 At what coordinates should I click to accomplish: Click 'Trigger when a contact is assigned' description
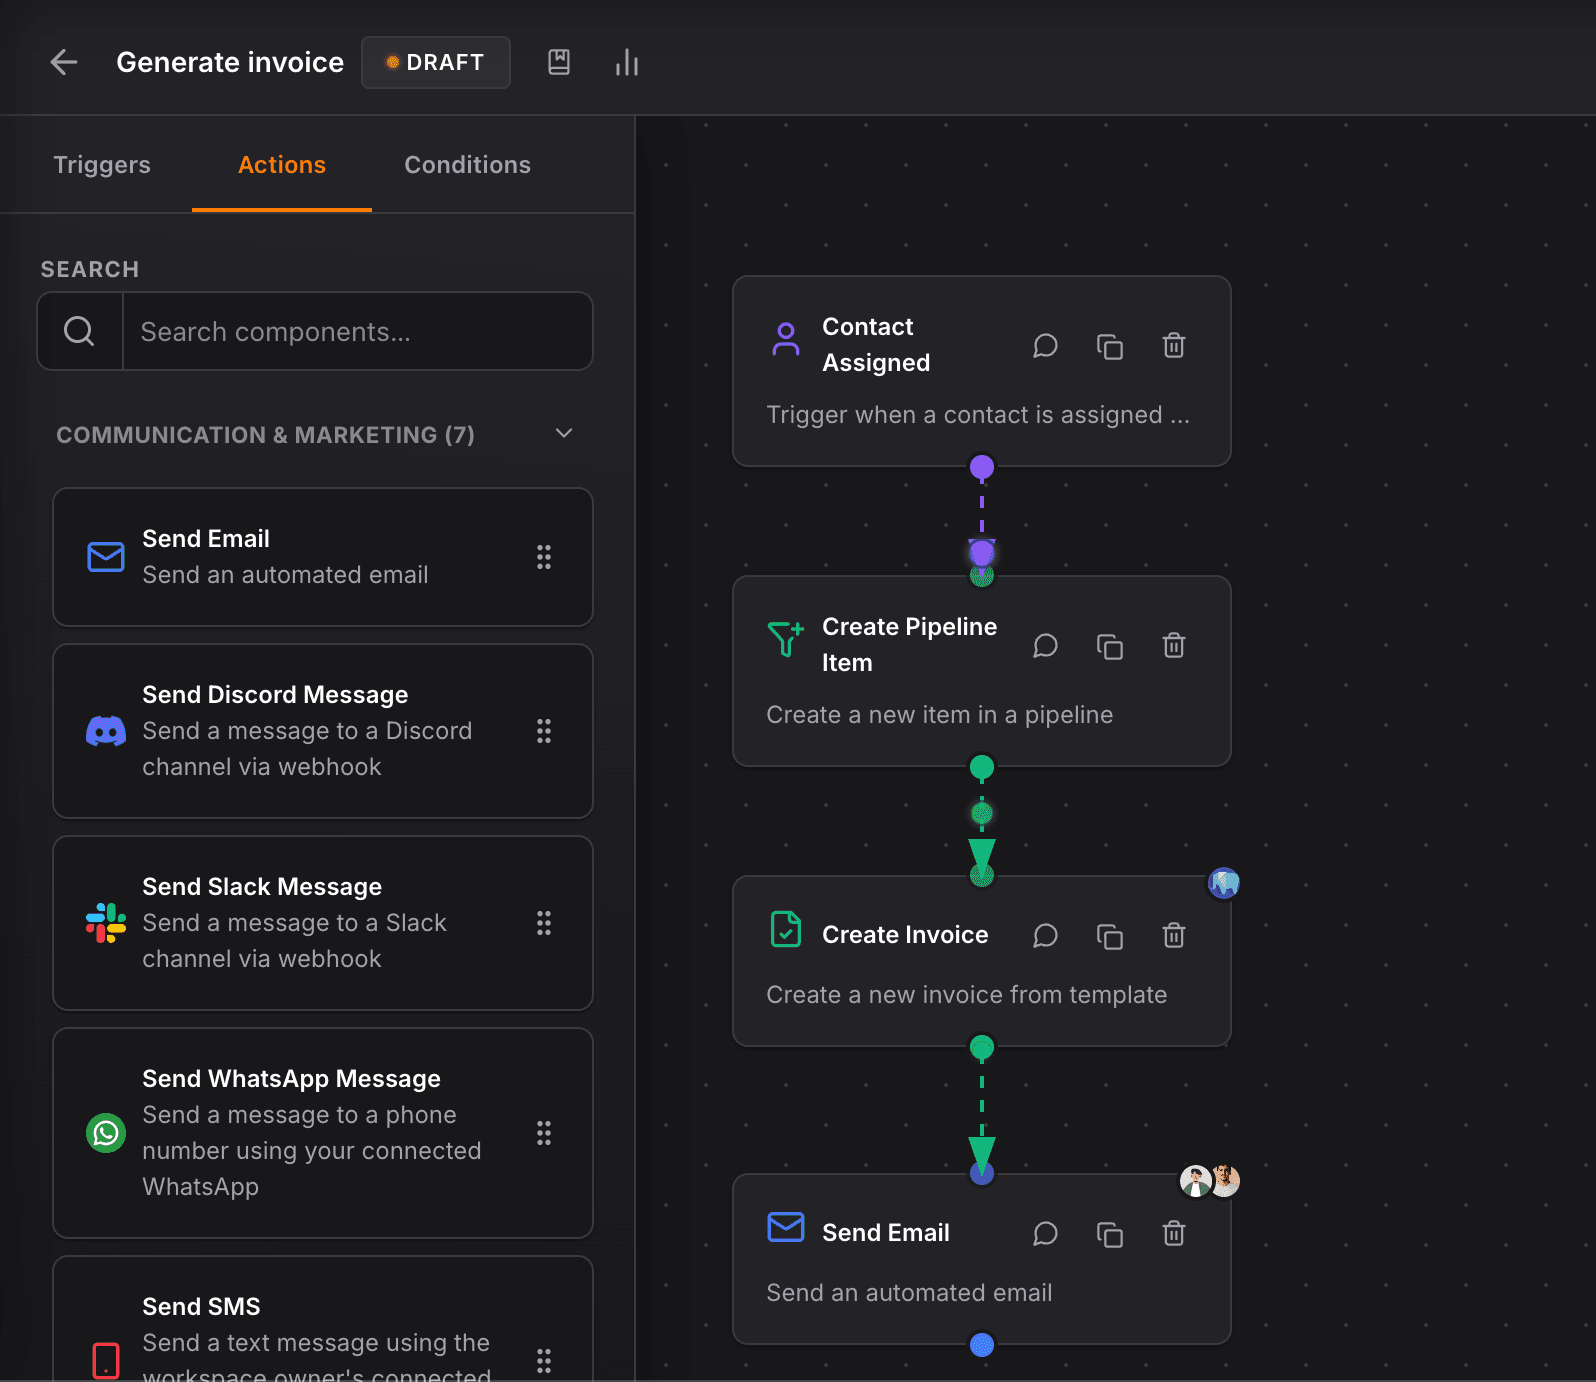[x=978, y=415]
